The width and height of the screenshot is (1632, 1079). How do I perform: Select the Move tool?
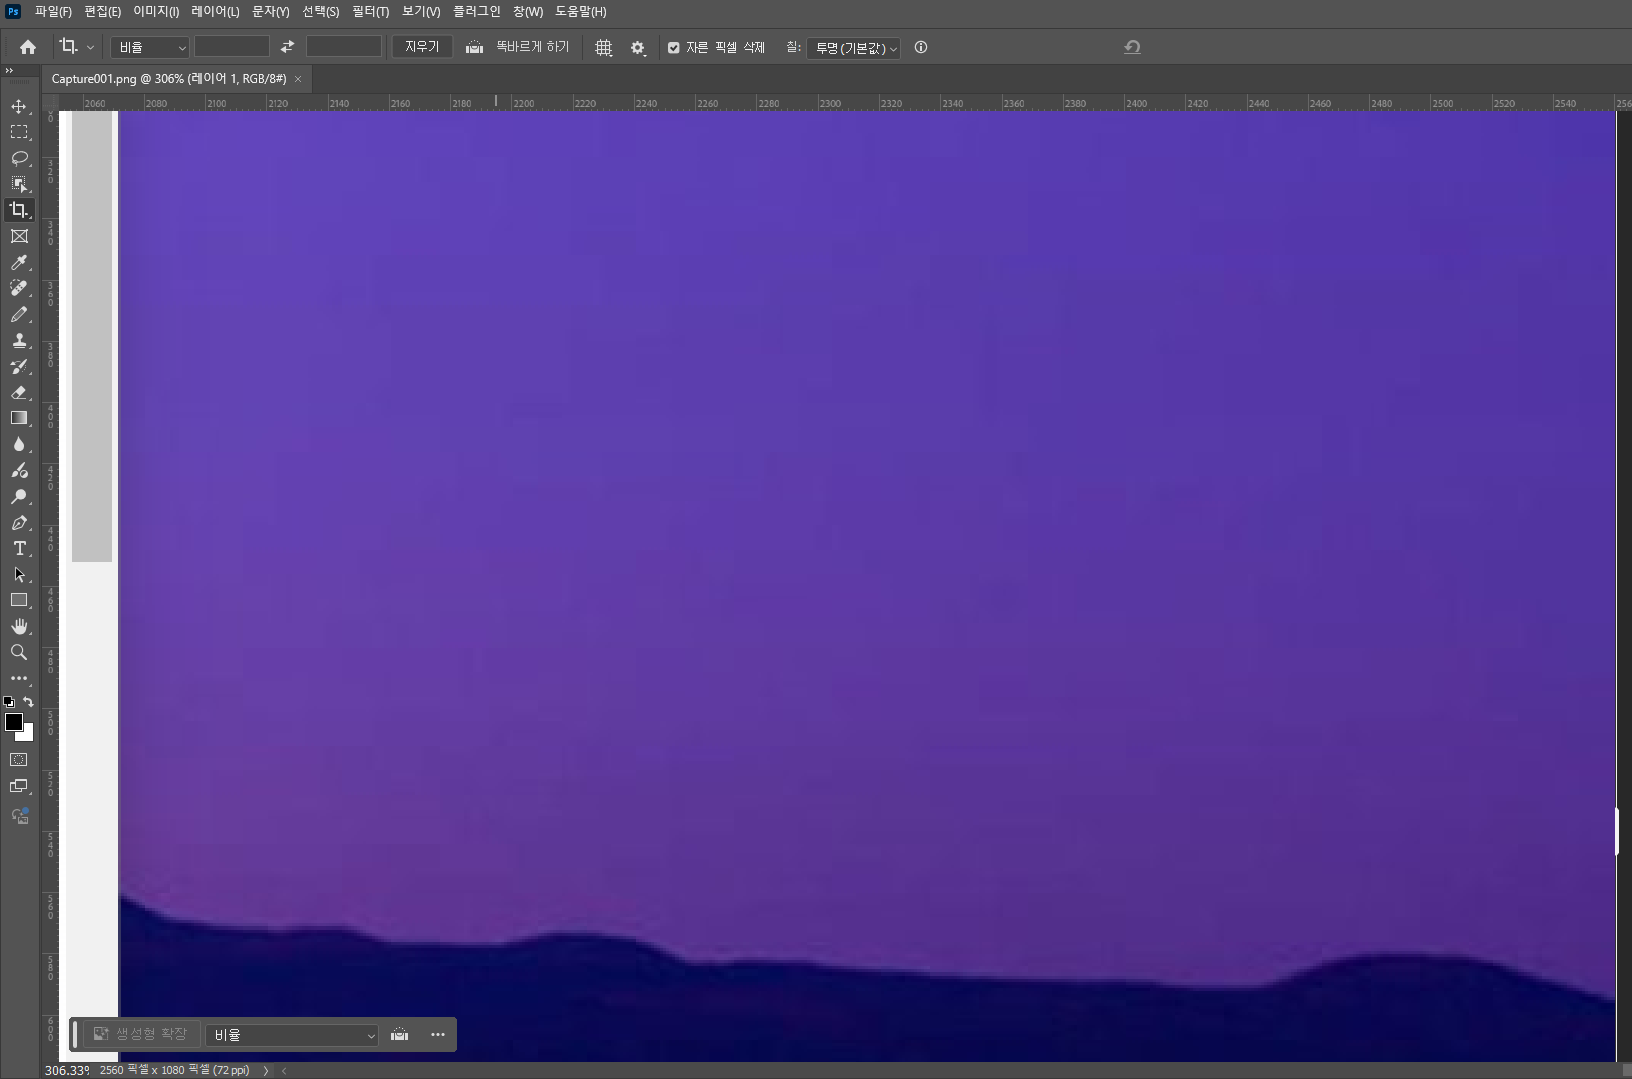tap(19, 106)
